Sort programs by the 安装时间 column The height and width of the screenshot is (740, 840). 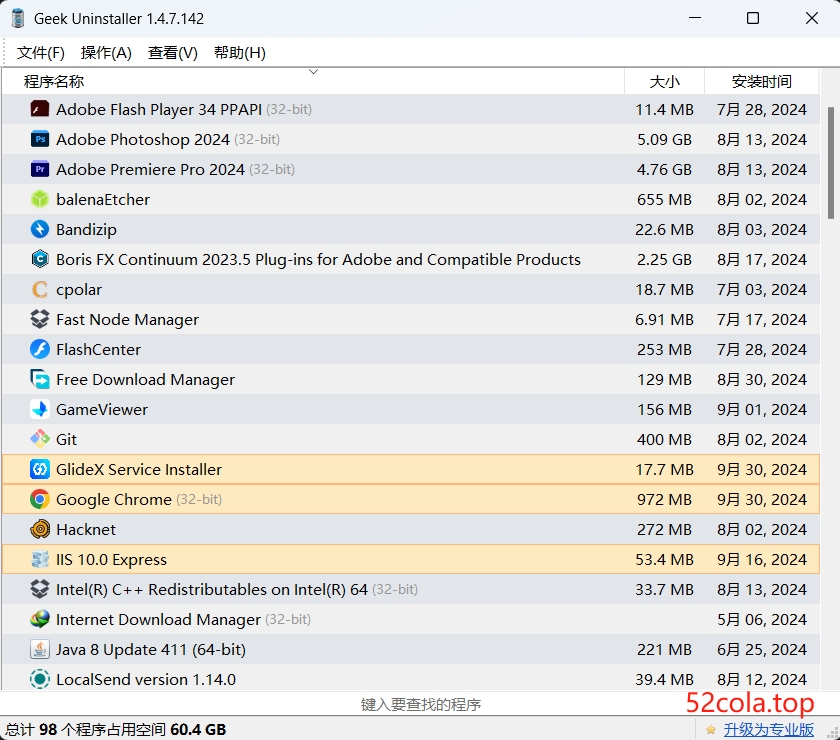click(x=762, y=81)
